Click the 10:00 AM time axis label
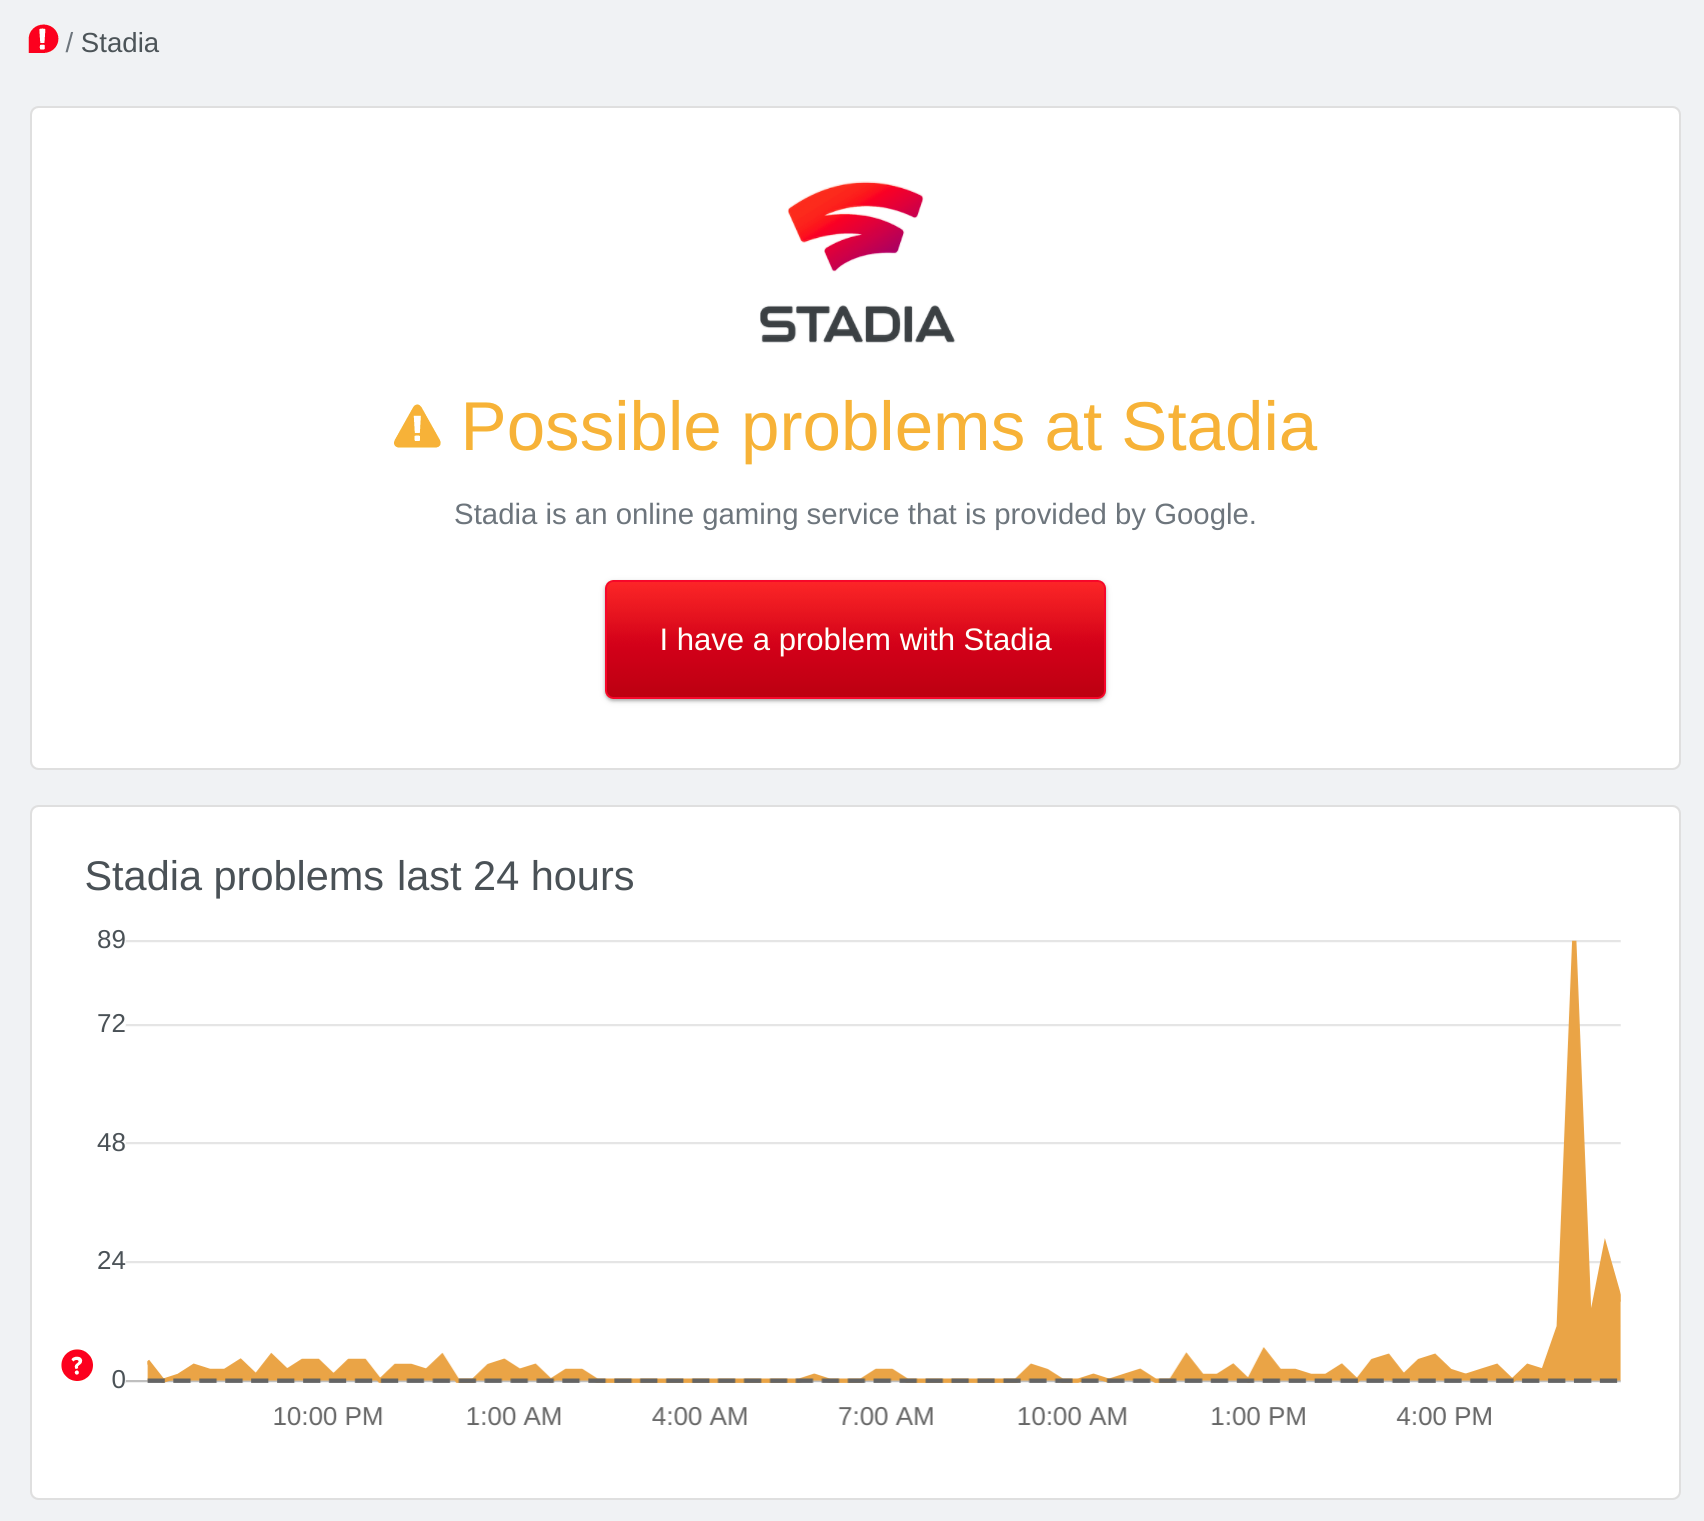 tap(1072, 1416)
